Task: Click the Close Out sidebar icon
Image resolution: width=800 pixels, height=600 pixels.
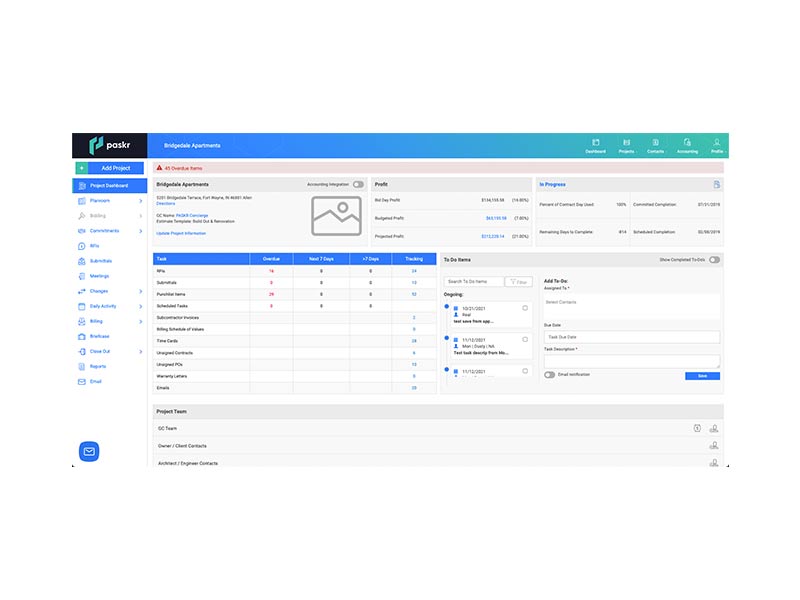Action: tap(82, 352)
